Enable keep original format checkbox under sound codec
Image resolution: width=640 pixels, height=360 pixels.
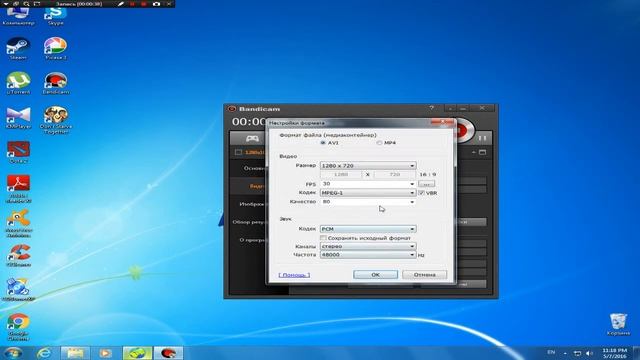(323, 238)
